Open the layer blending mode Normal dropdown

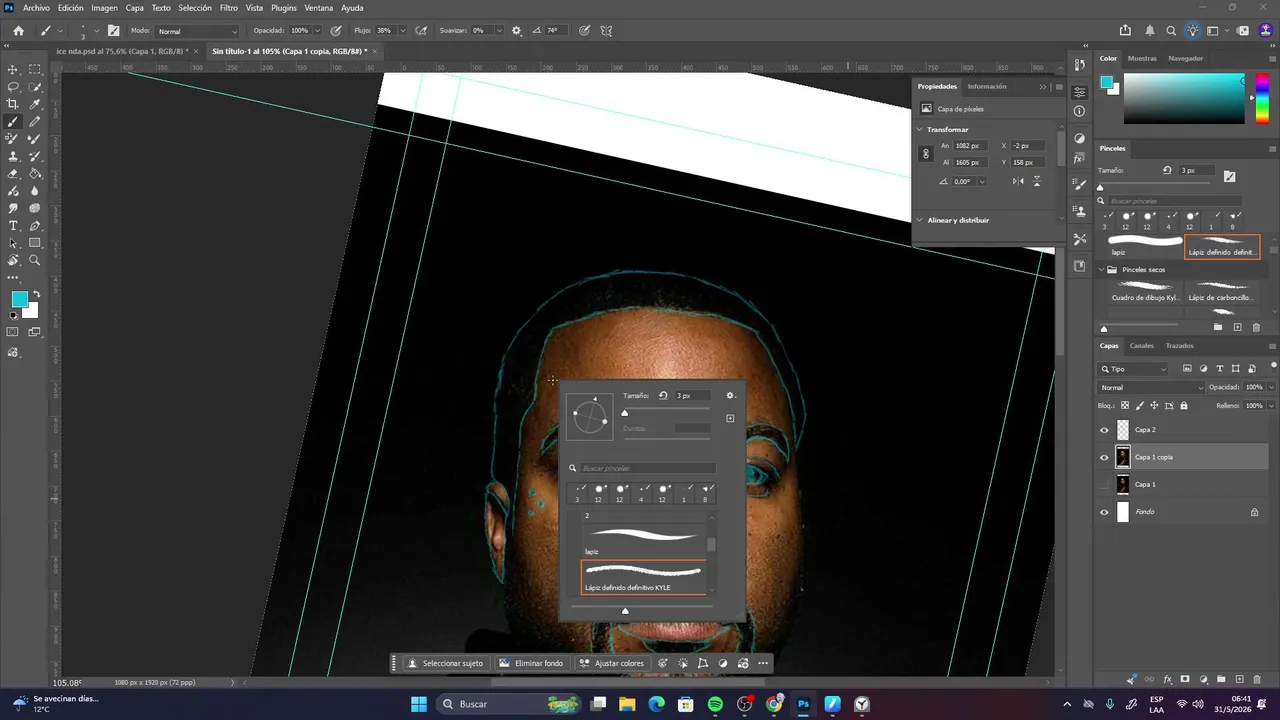point(1151,387)
